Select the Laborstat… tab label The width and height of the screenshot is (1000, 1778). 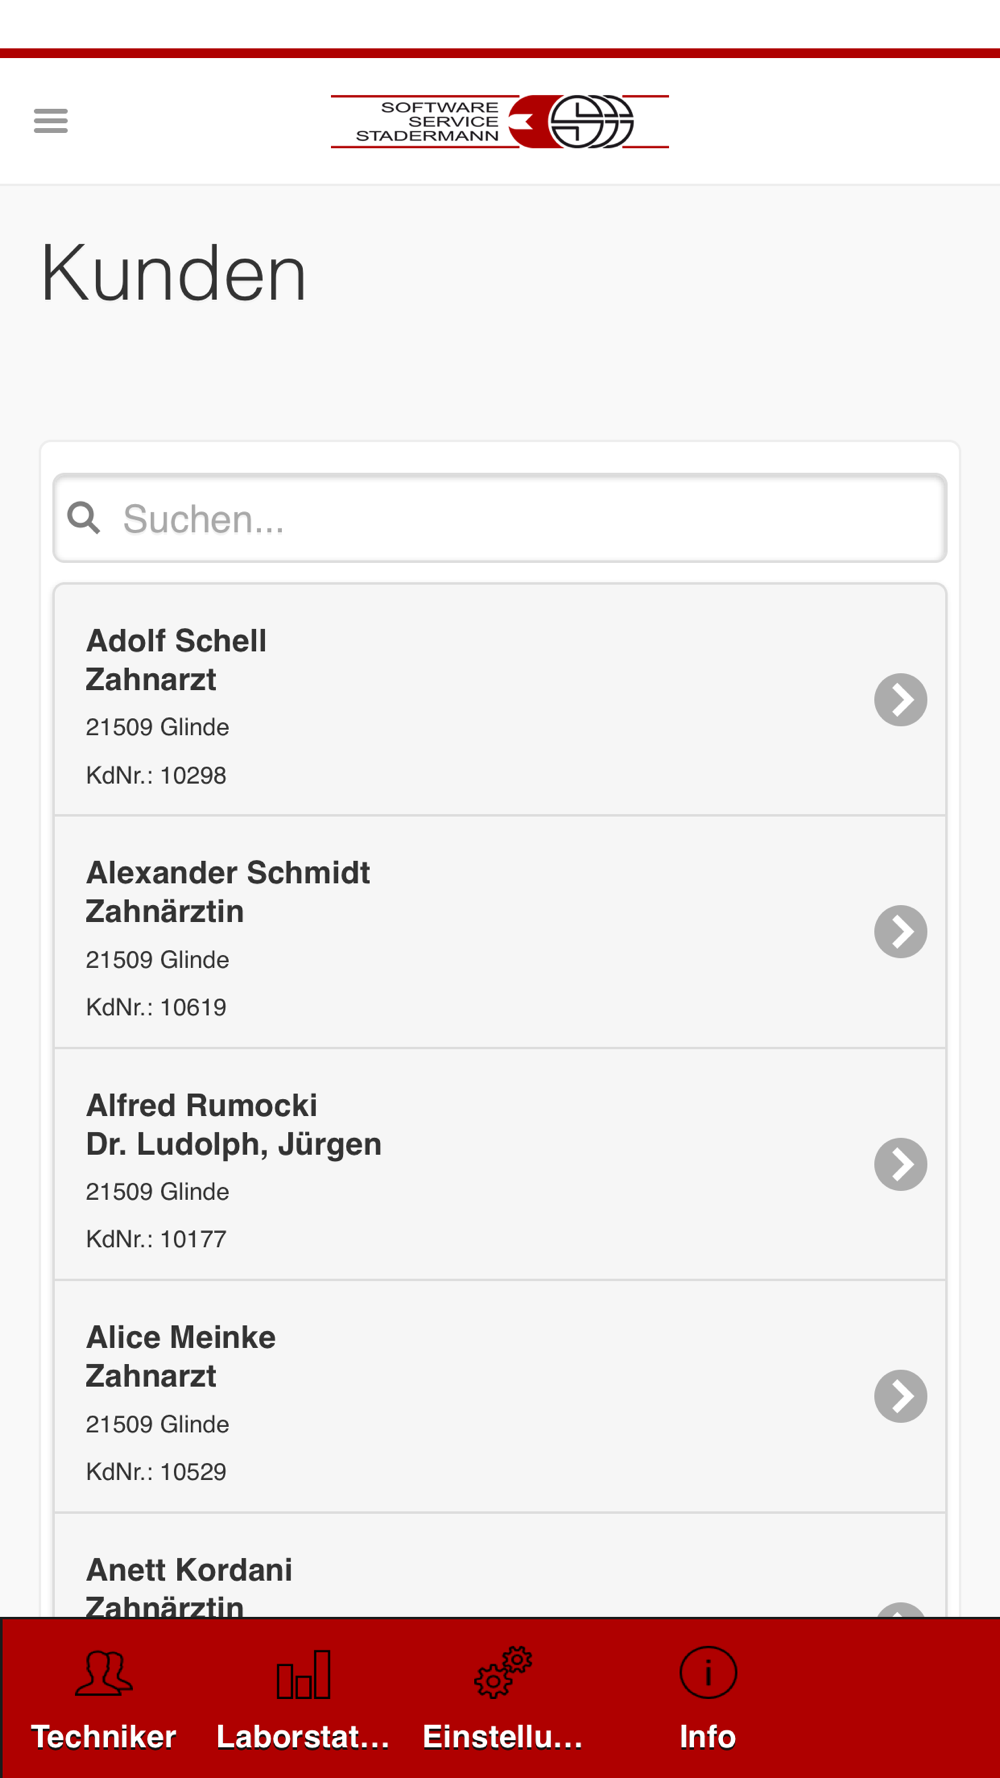click(303, 1737)
